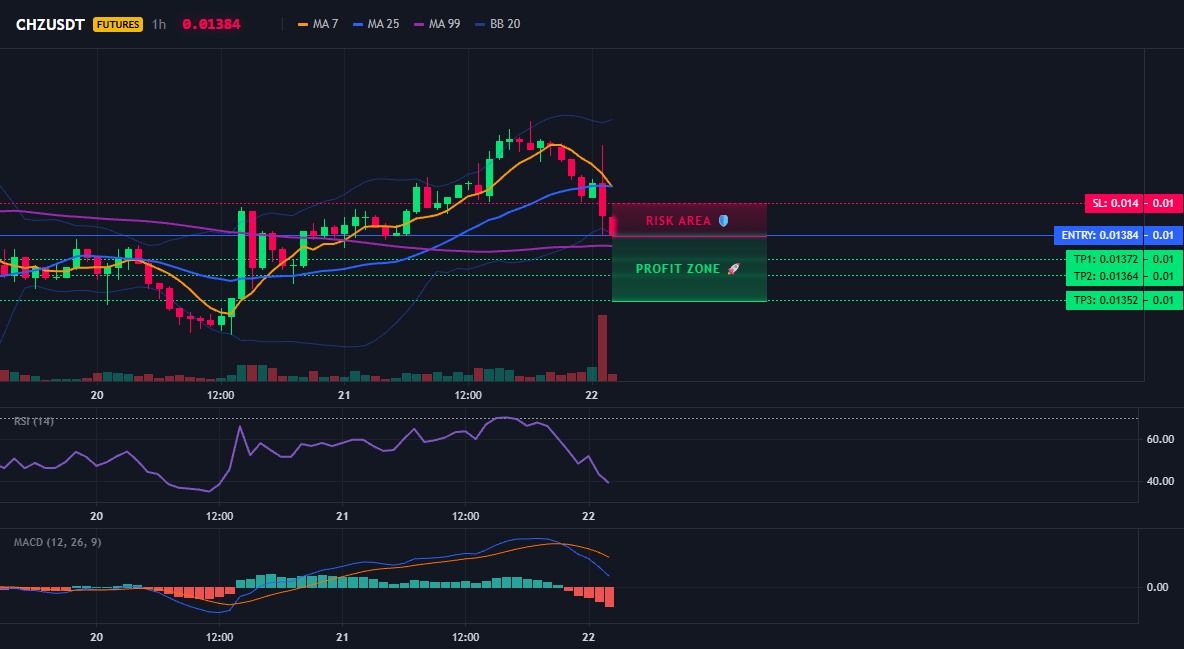Click the latest red MACD histogram bar
Screen dimensions: 1184x649
click(609, 597)
